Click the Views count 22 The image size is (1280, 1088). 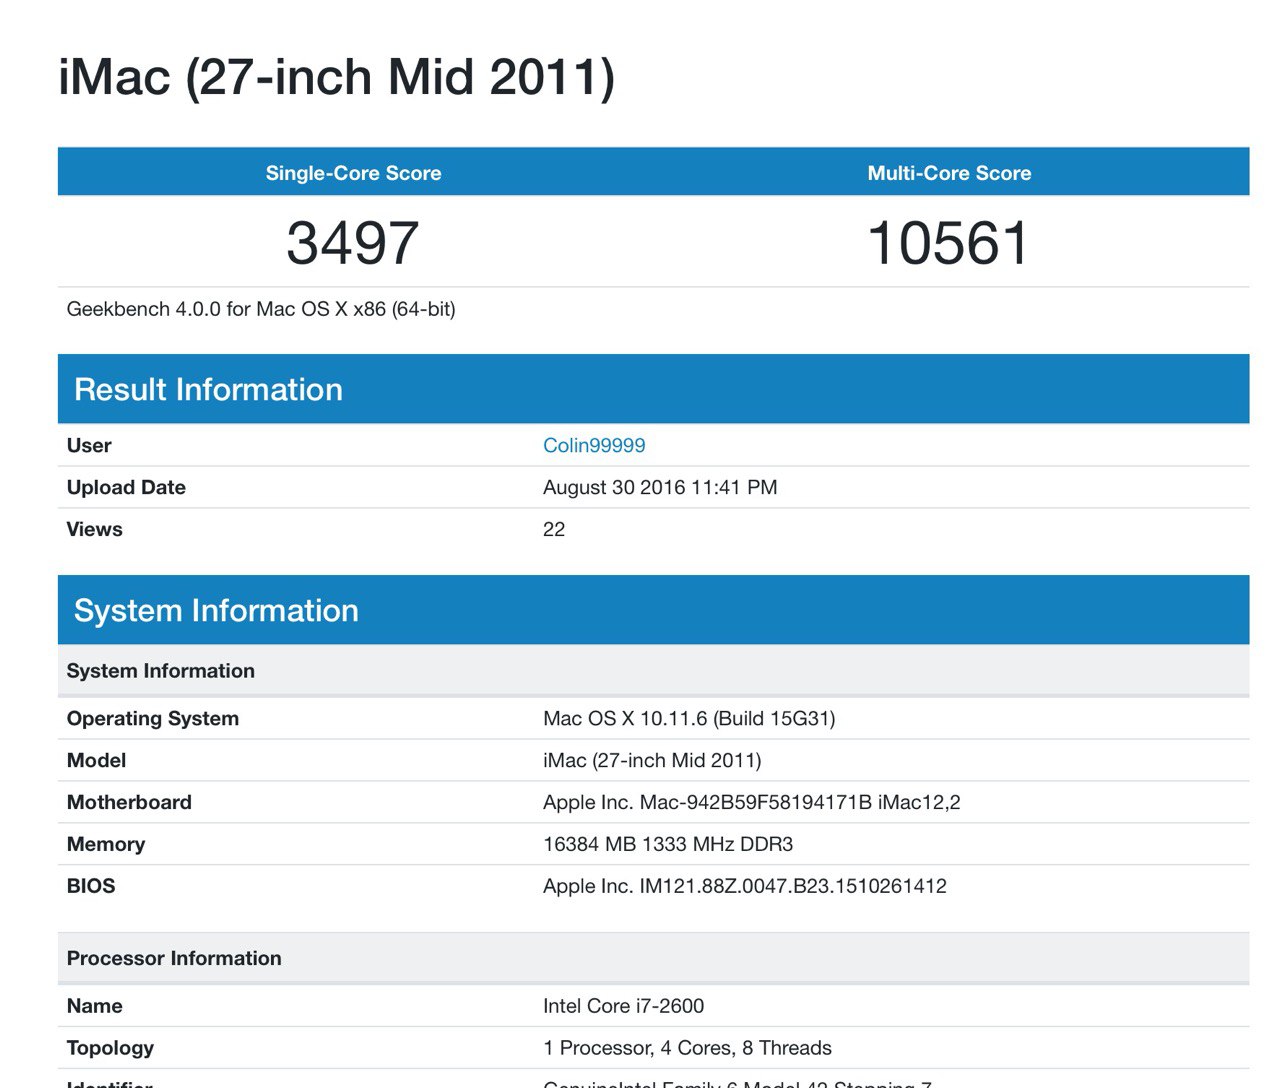(x=554, y=530)
